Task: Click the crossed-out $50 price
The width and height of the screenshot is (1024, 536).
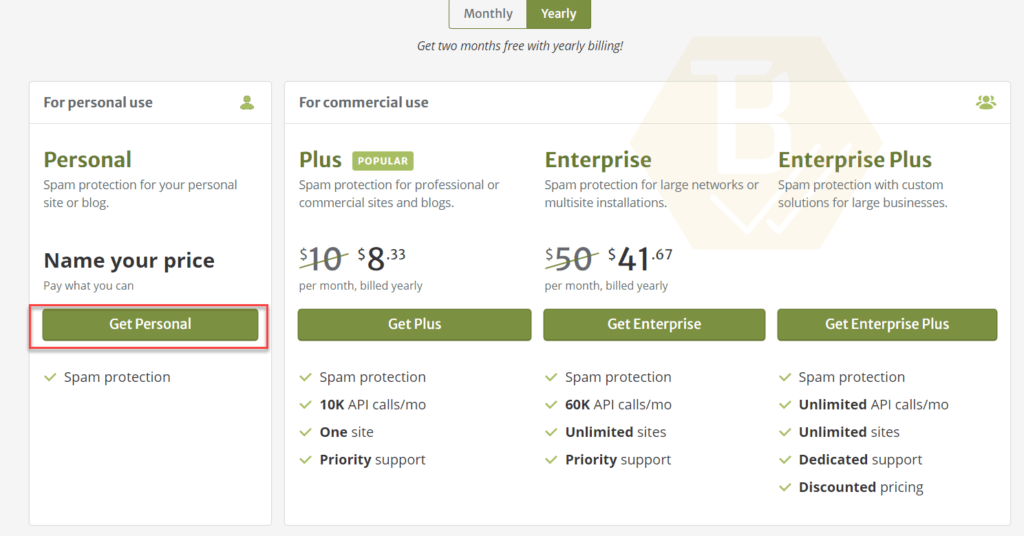Action: (x=571, y=259)
